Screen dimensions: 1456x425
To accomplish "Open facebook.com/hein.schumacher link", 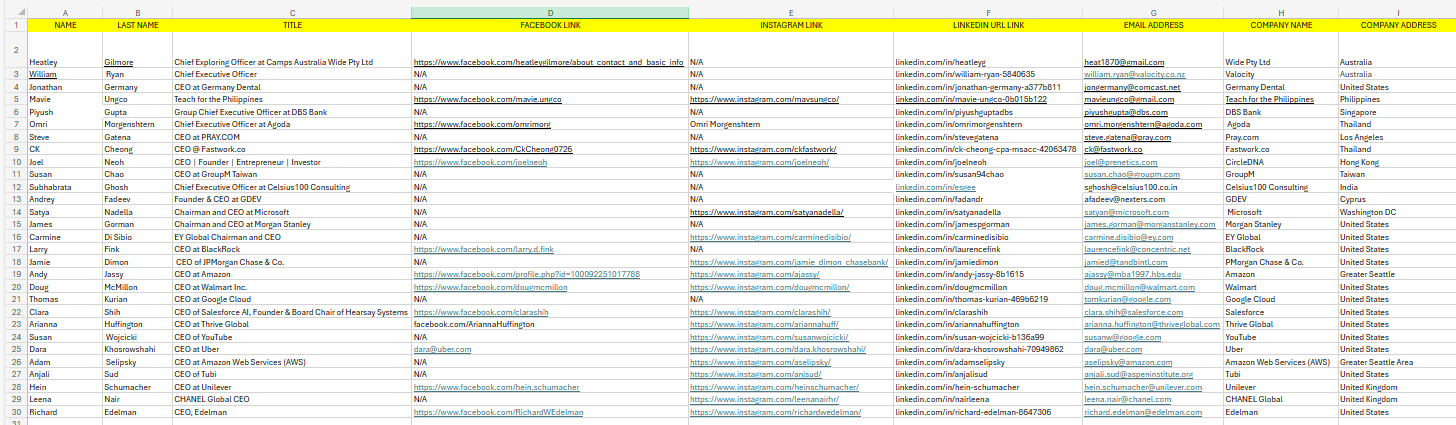I will pos(496,386).
